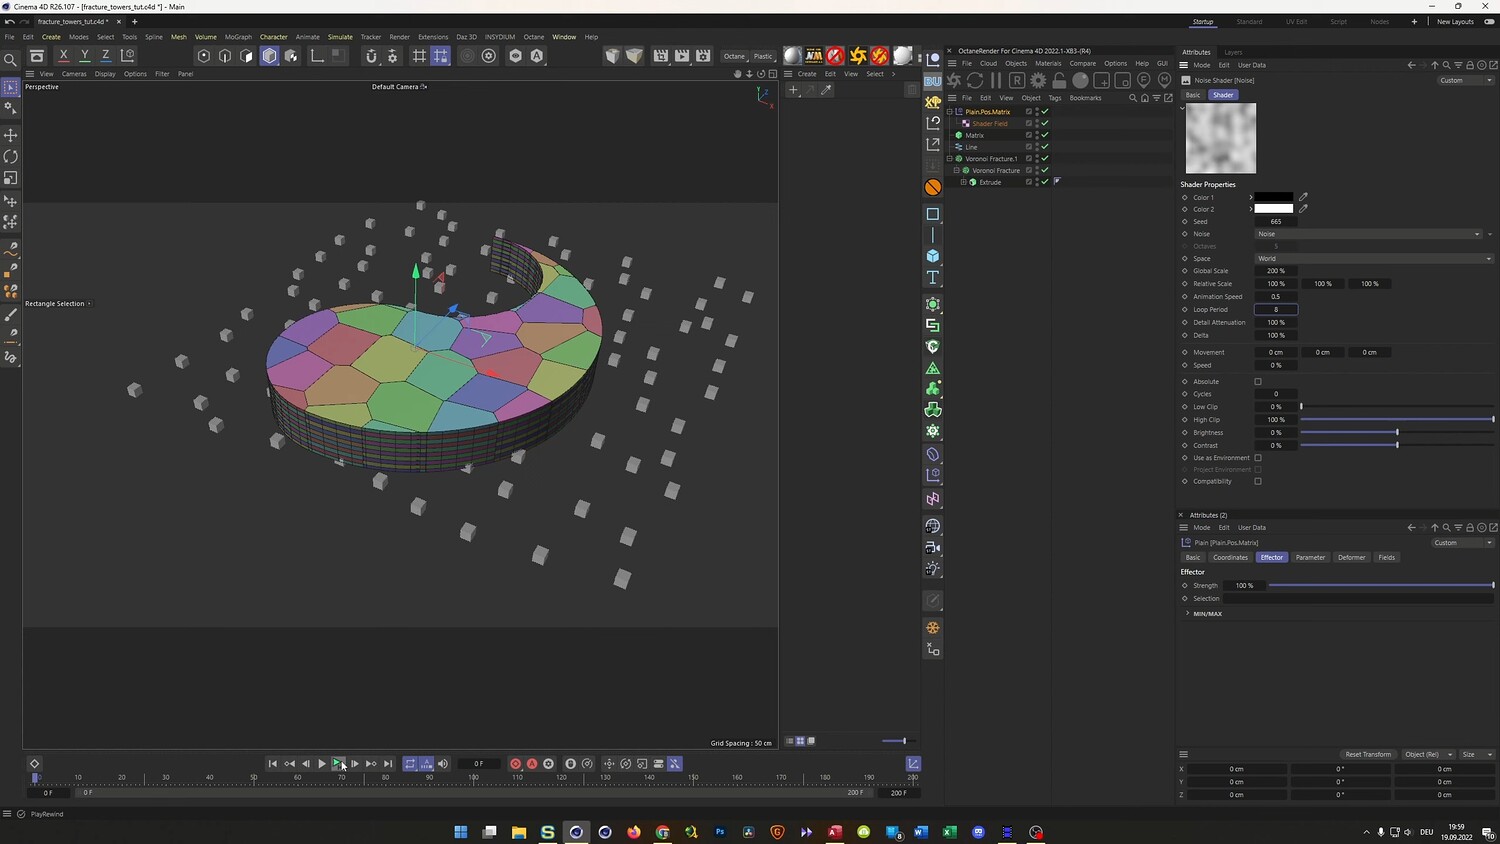1500x844 pixels.
Task: Click the Octane pick focus F icon
Action: pos(1144,80)
